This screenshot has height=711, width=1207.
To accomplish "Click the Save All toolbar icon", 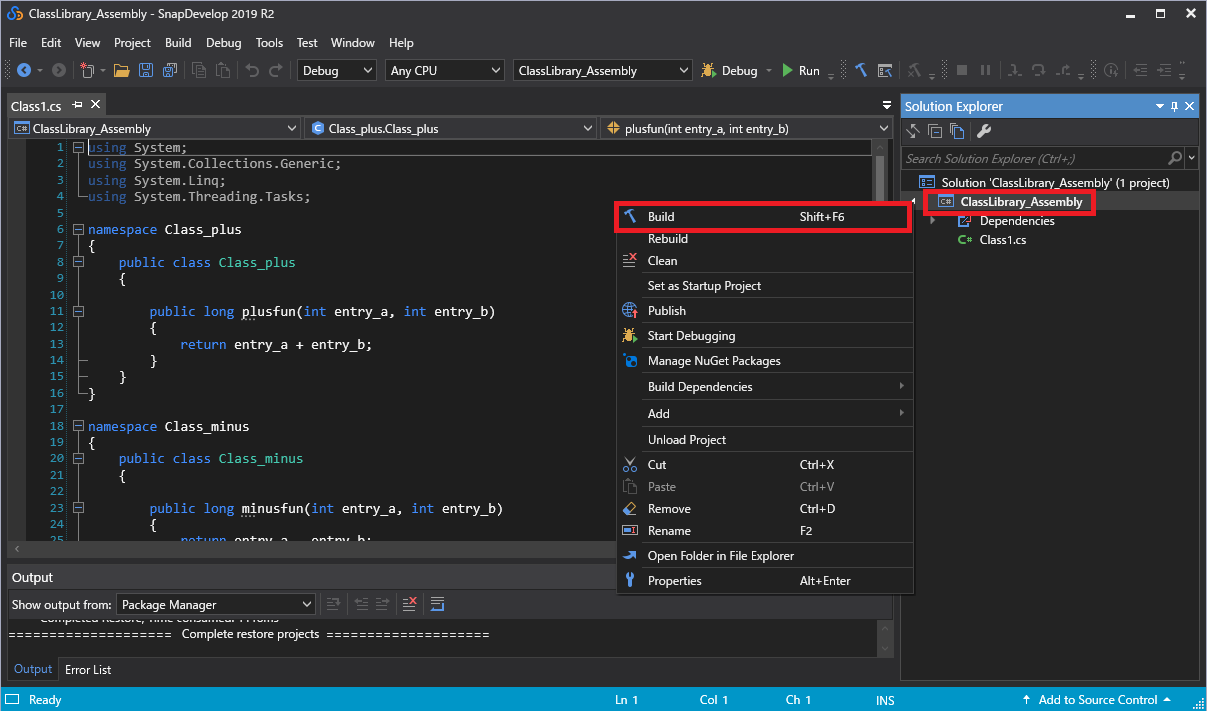I will point(170,71).
